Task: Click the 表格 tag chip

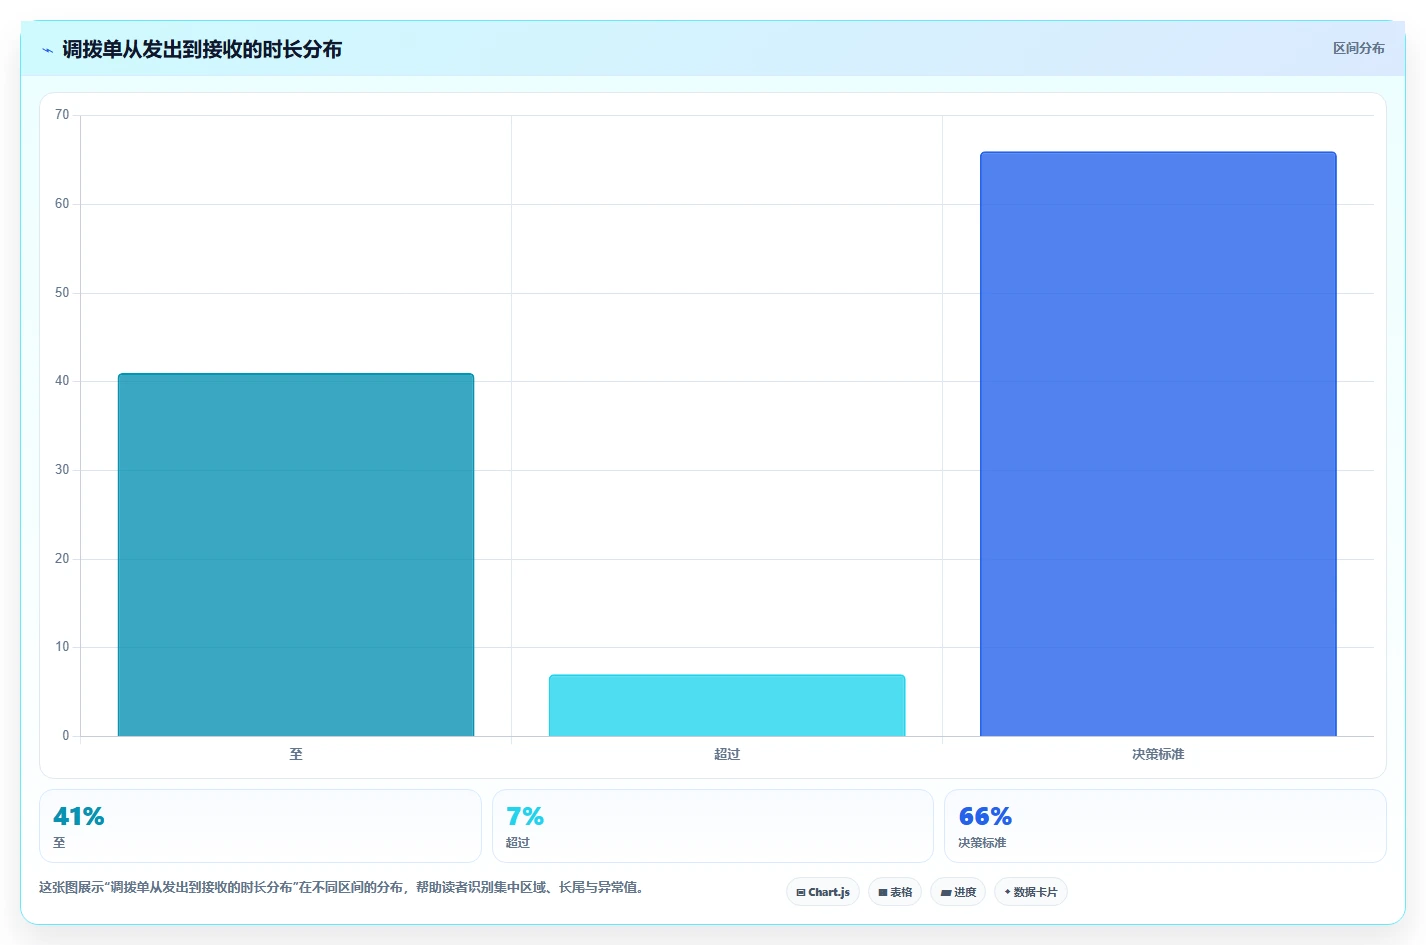Action: (895, 892)
